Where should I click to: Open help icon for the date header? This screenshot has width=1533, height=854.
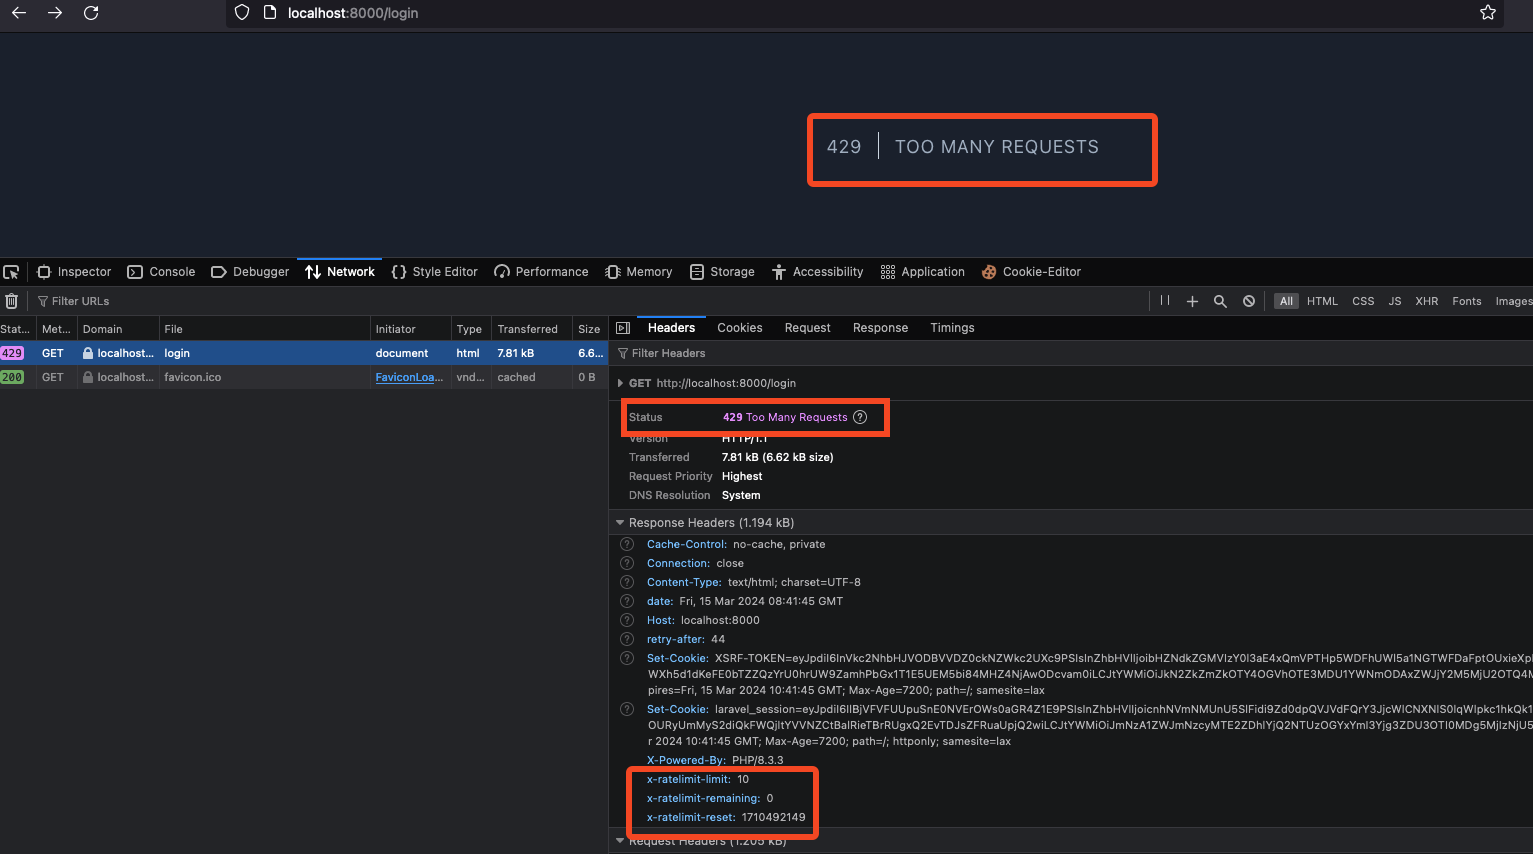pyautogui.click(x=627, y=601)
